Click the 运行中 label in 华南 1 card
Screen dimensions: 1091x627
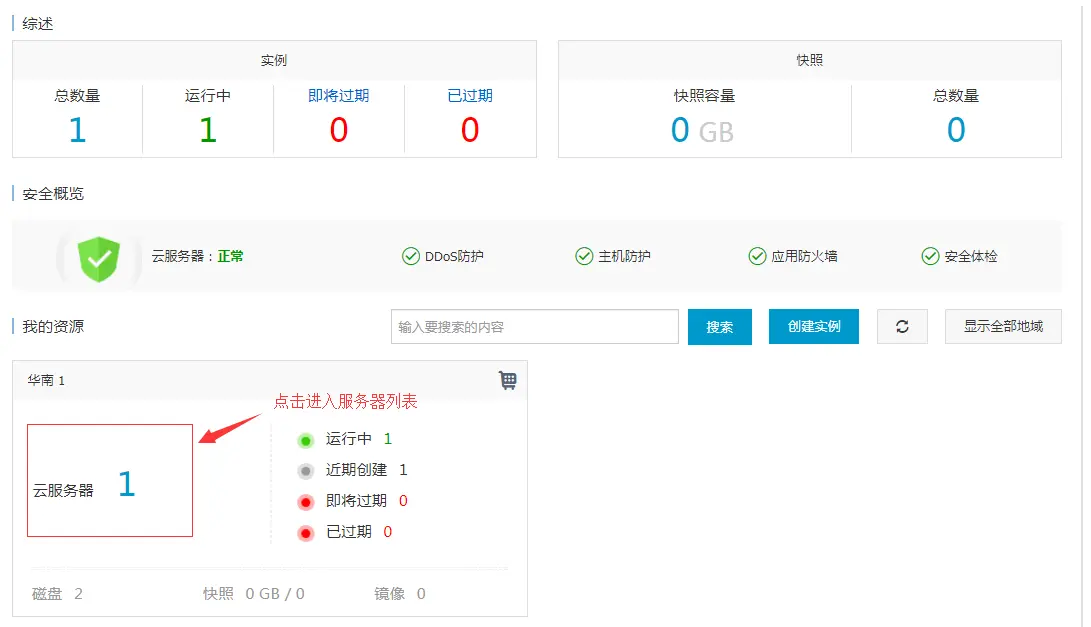tap(349, 438)
